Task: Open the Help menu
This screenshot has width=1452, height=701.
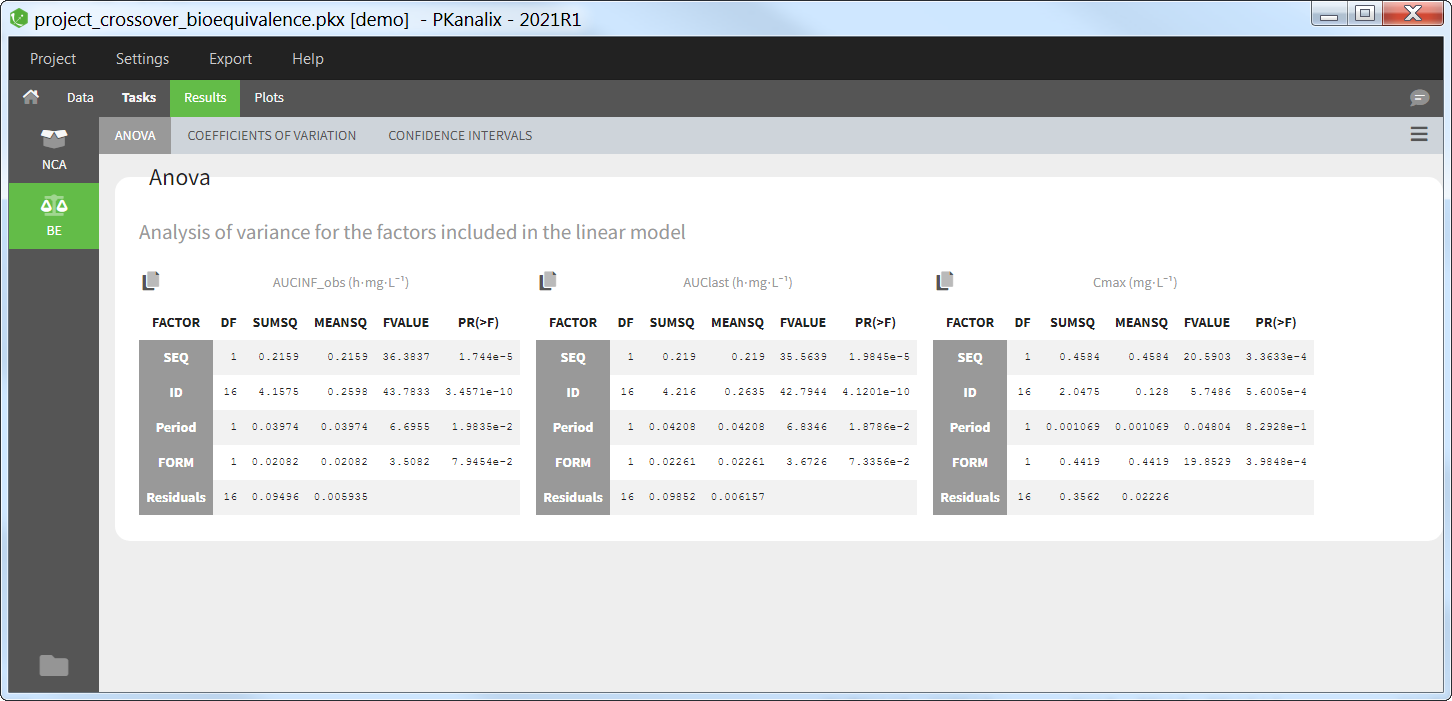Action: click(308, 59)
